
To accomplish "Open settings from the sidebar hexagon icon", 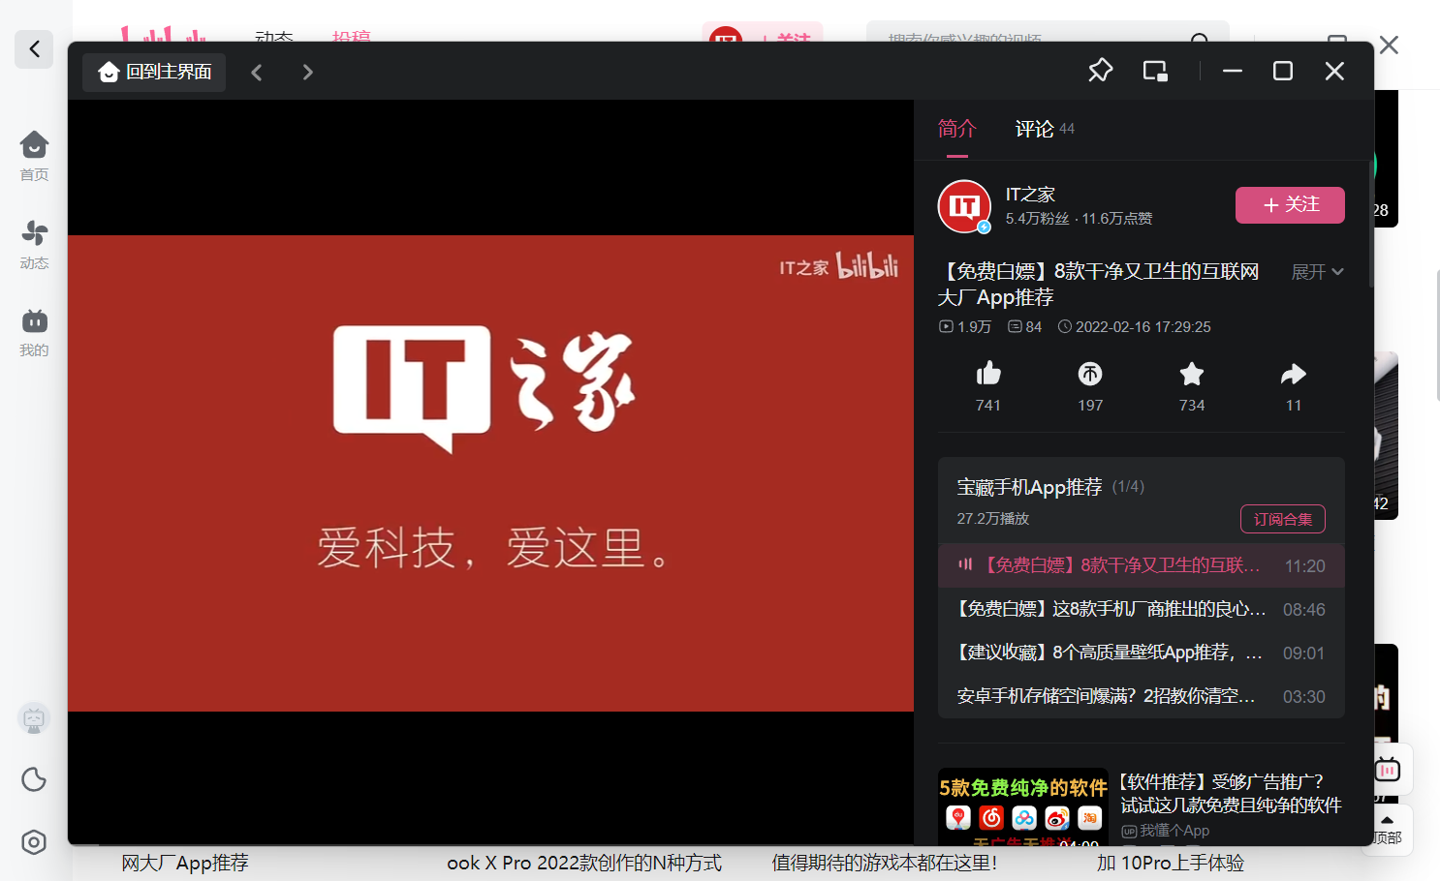I will click(x=34, y=842).
